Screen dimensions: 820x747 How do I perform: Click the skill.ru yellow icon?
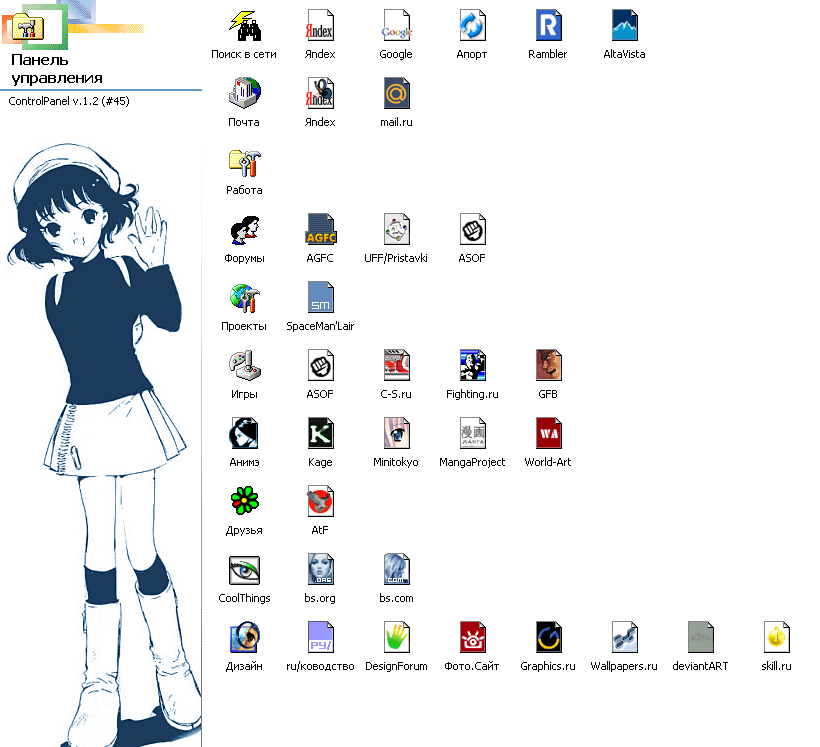coord(776,638)
